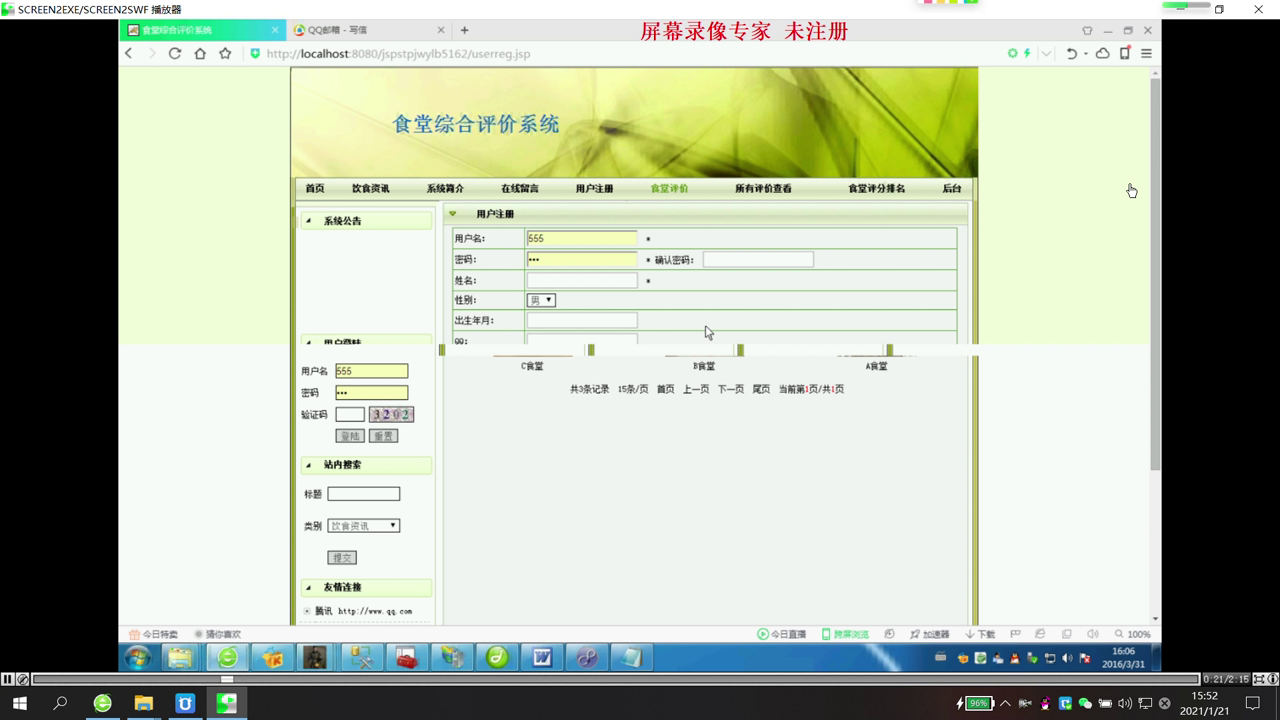Click sidebar login 用户名 field

click(x=371, y=371)
